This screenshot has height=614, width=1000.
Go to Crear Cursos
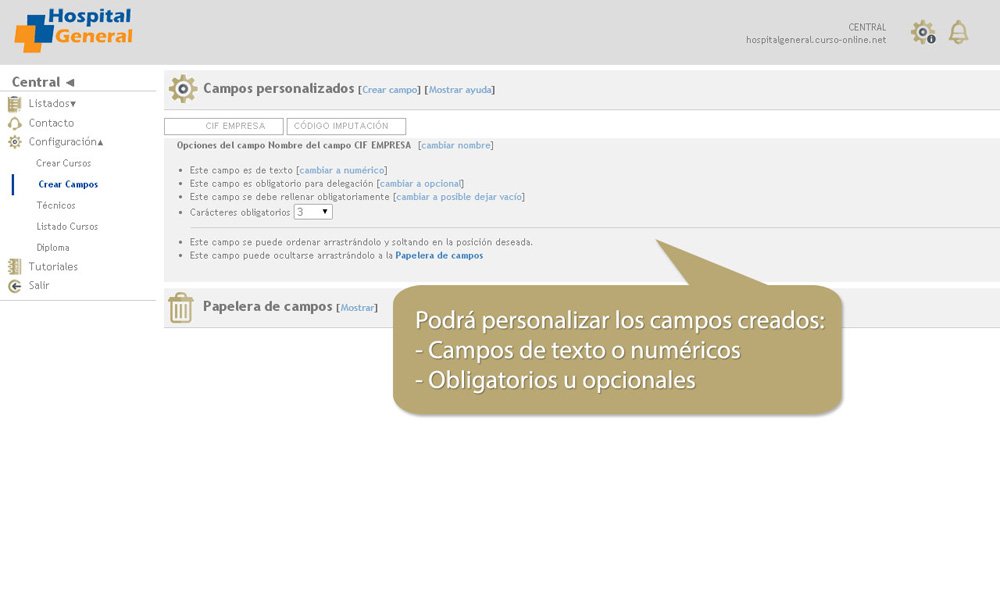tap(63, 163)
